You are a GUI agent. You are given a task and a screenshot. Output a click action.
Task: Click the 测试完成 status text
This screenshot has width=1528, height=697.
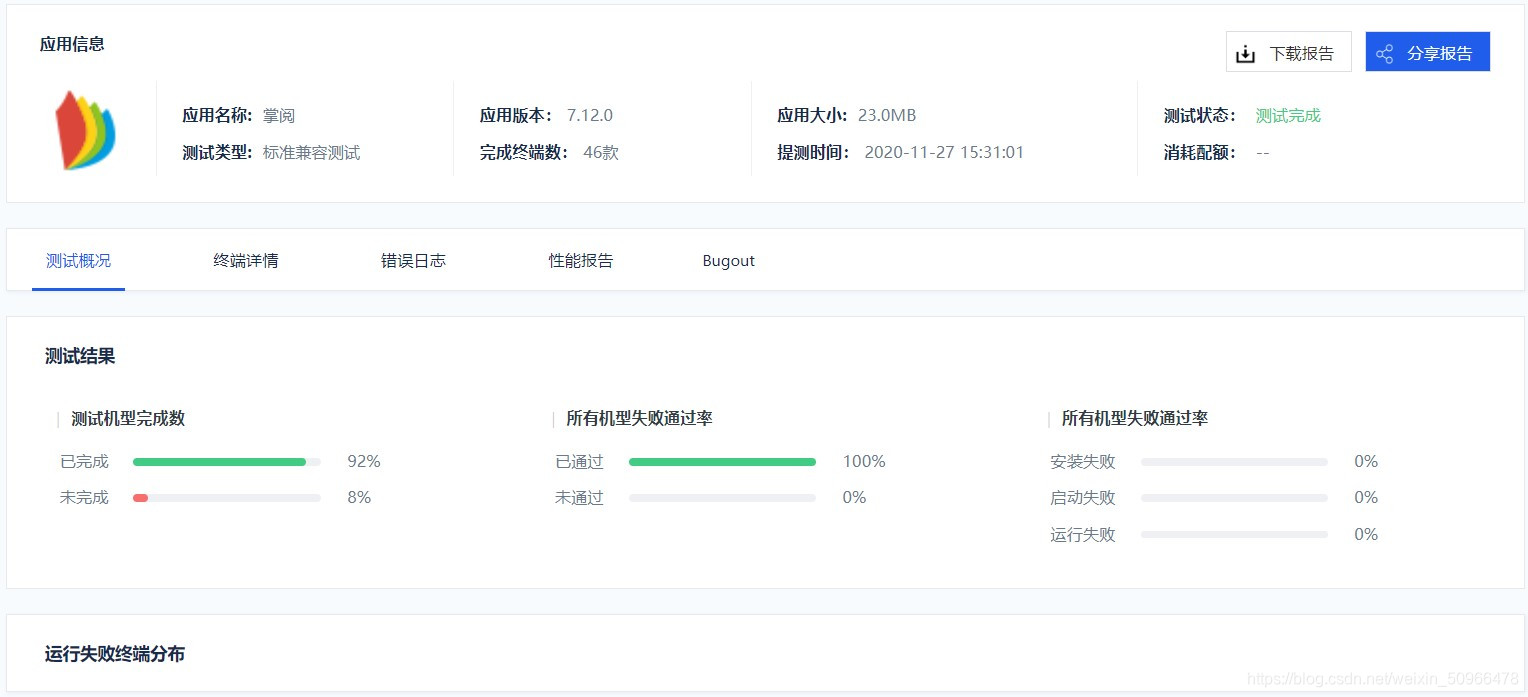1288,116
